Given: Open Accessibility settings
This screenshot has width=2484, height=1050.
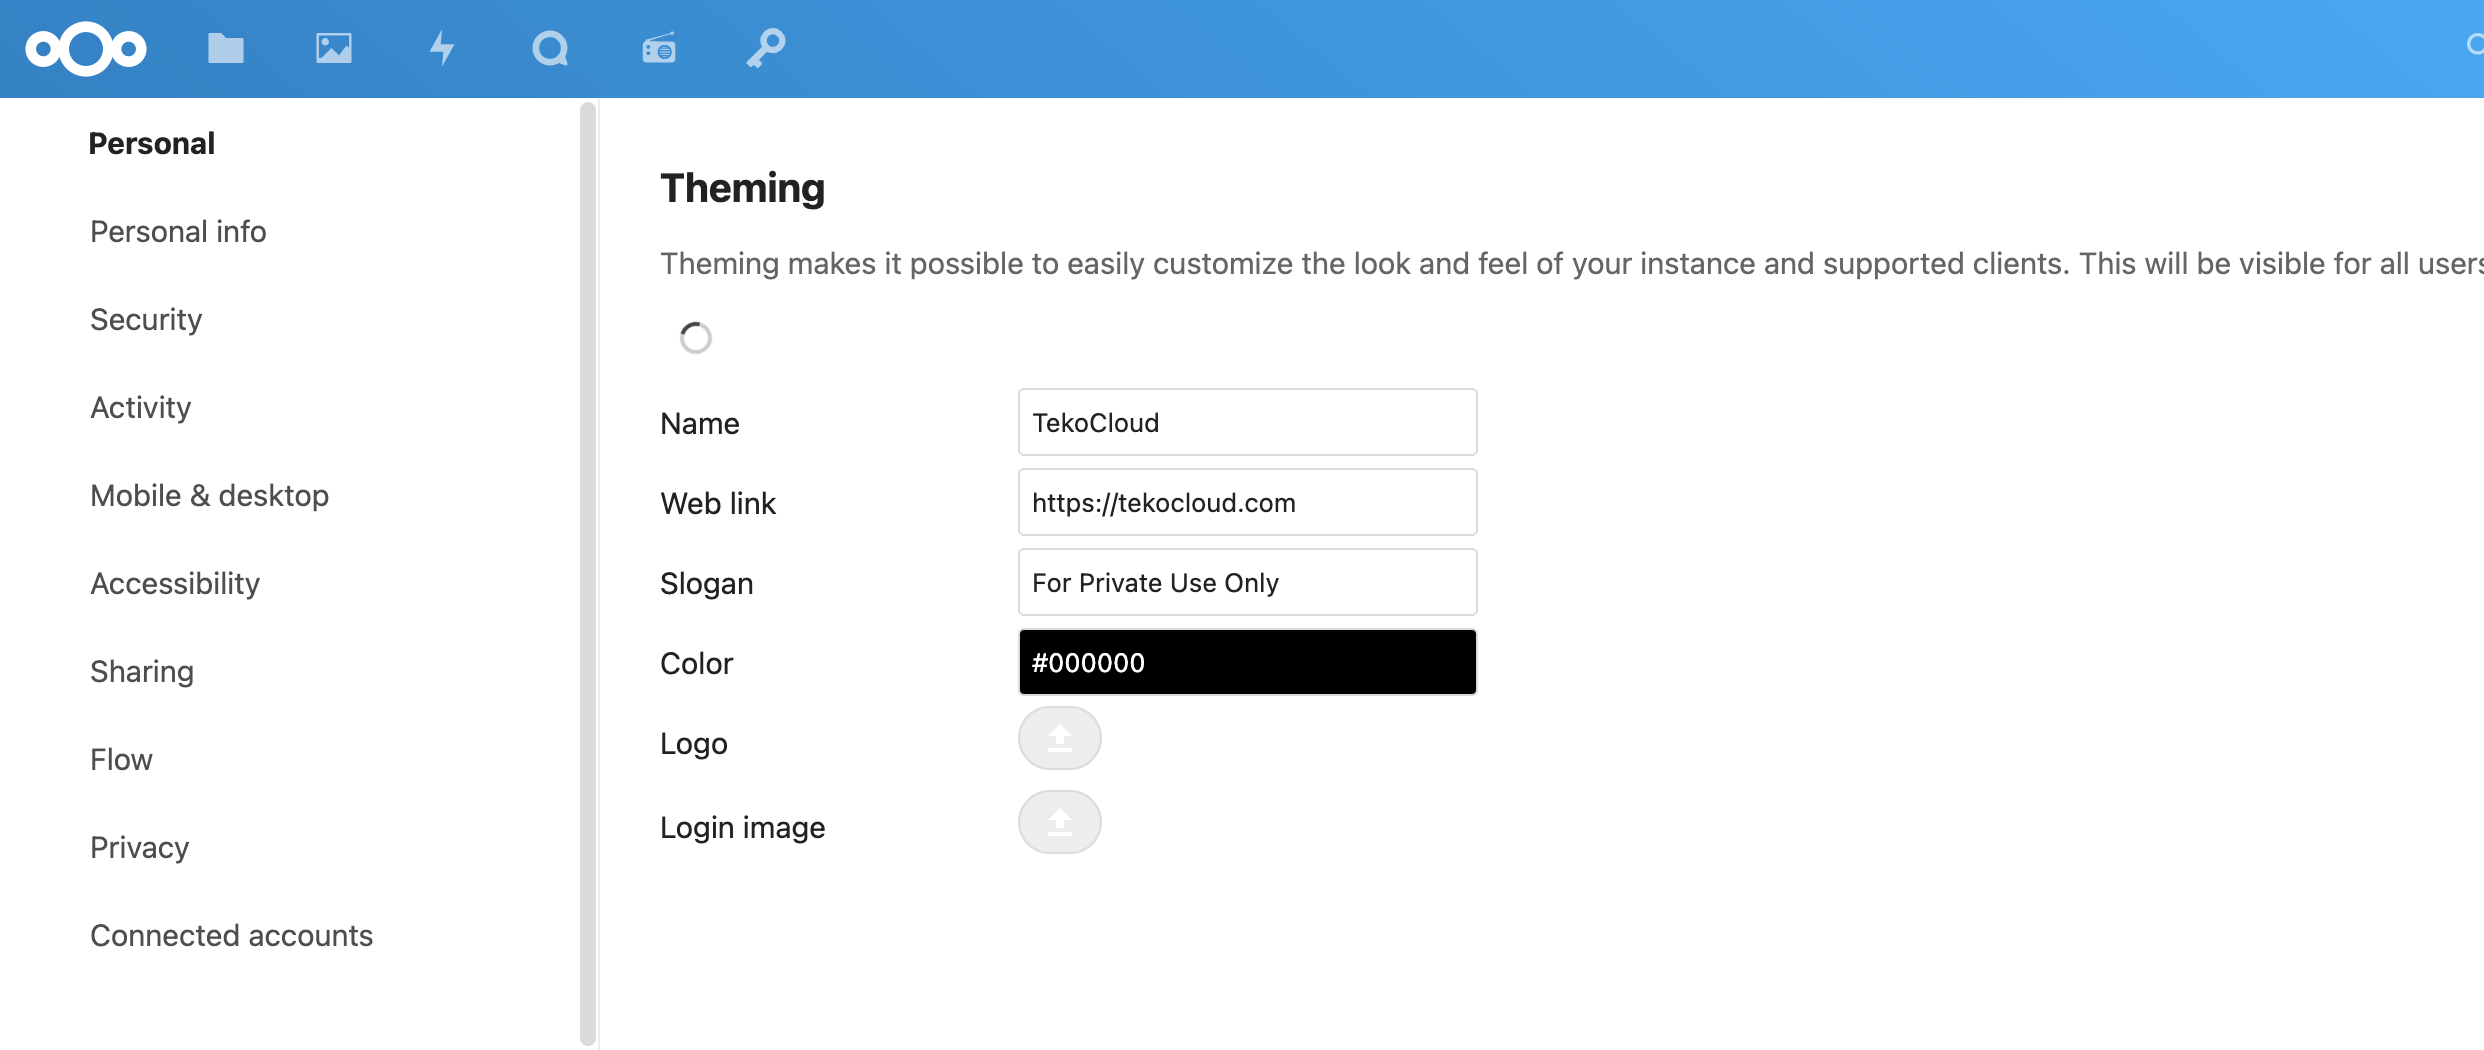Looking at the screenshot, I should click(175, 583).
